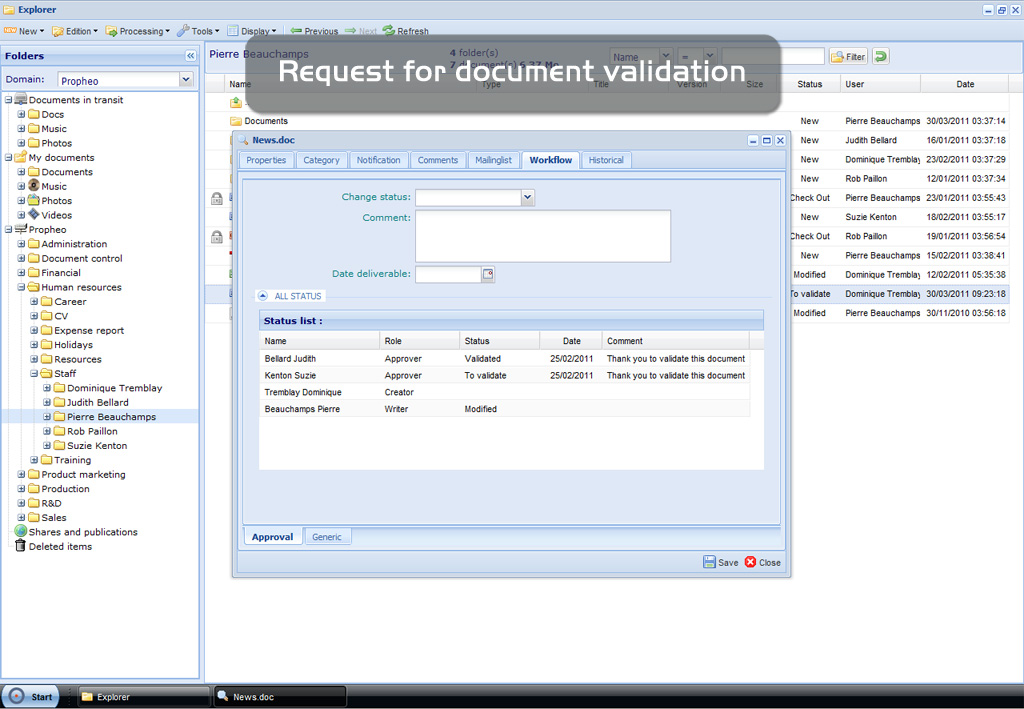Collapse the Folders panel with double-arrow icon

(x=190, y=56)
